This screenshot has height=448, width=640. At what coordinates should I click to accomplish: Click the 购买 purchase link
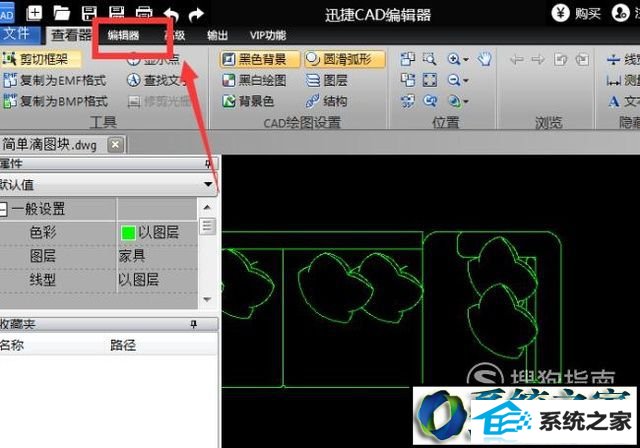coord(588,14)
